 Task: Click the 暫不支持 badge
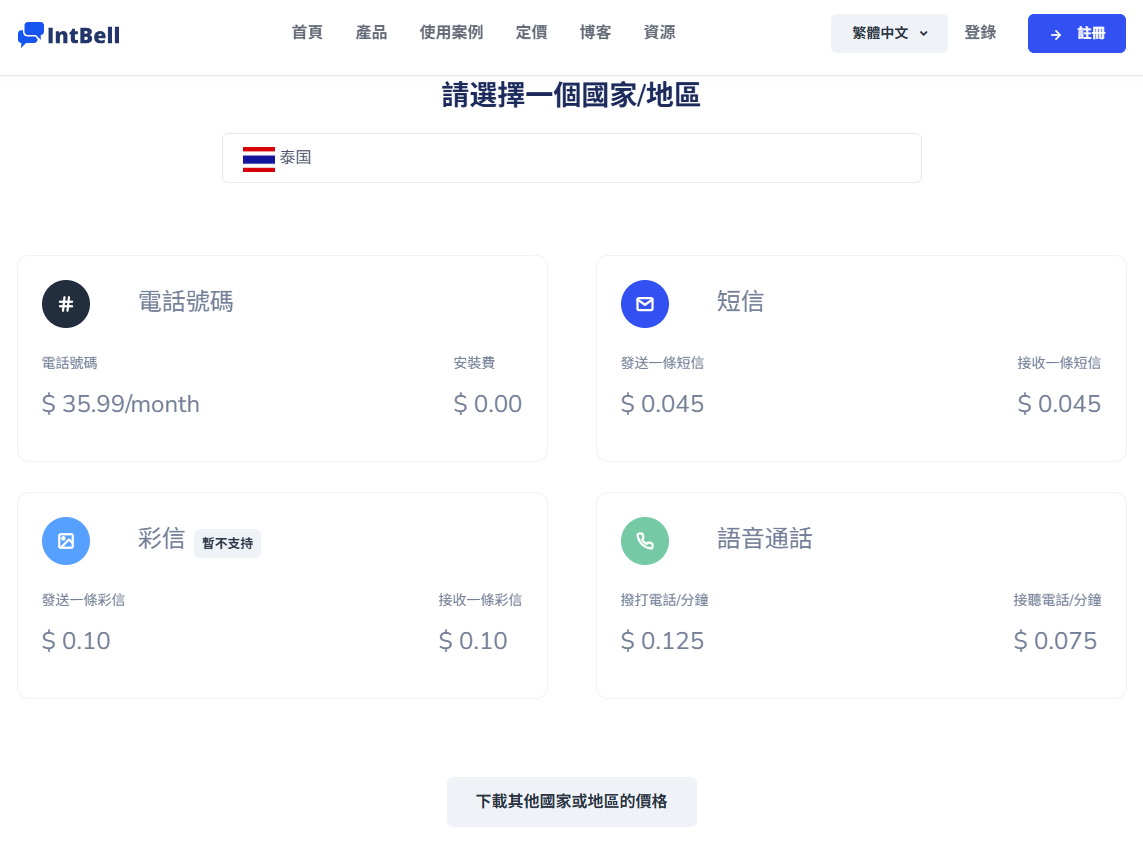[227, 543]
